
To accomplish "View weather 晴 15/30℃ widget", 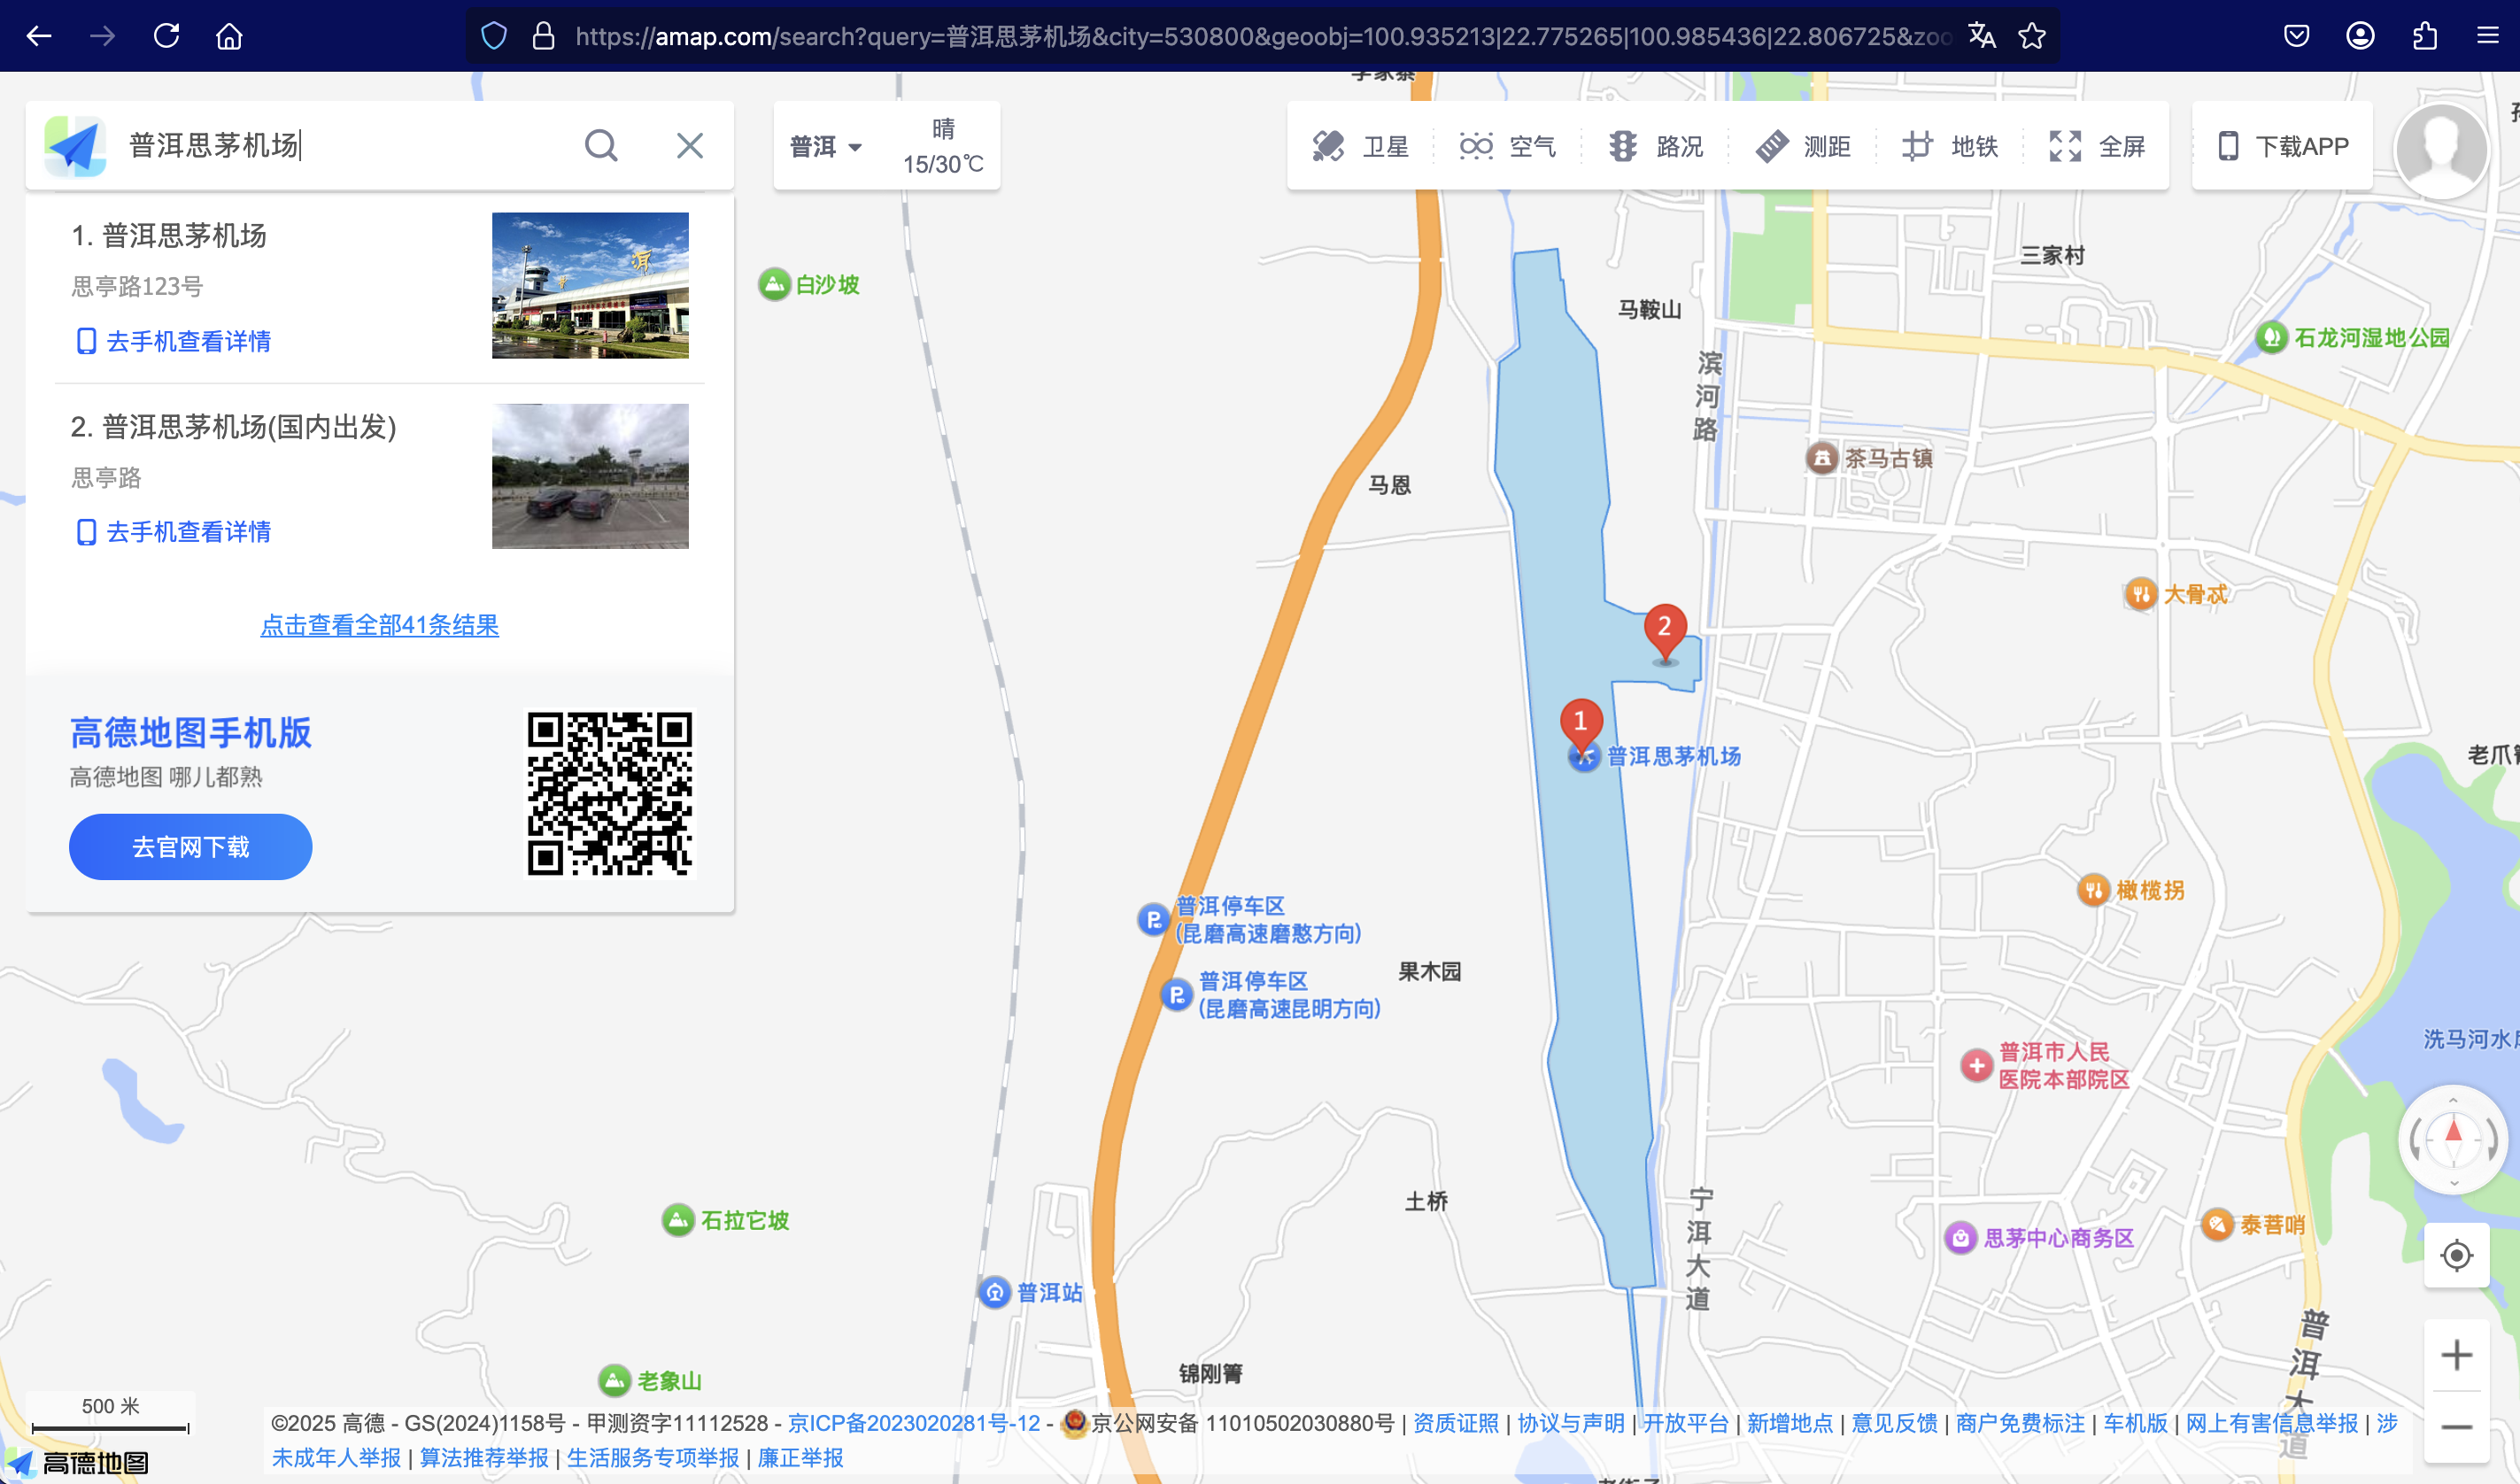I will coord(943,146).
